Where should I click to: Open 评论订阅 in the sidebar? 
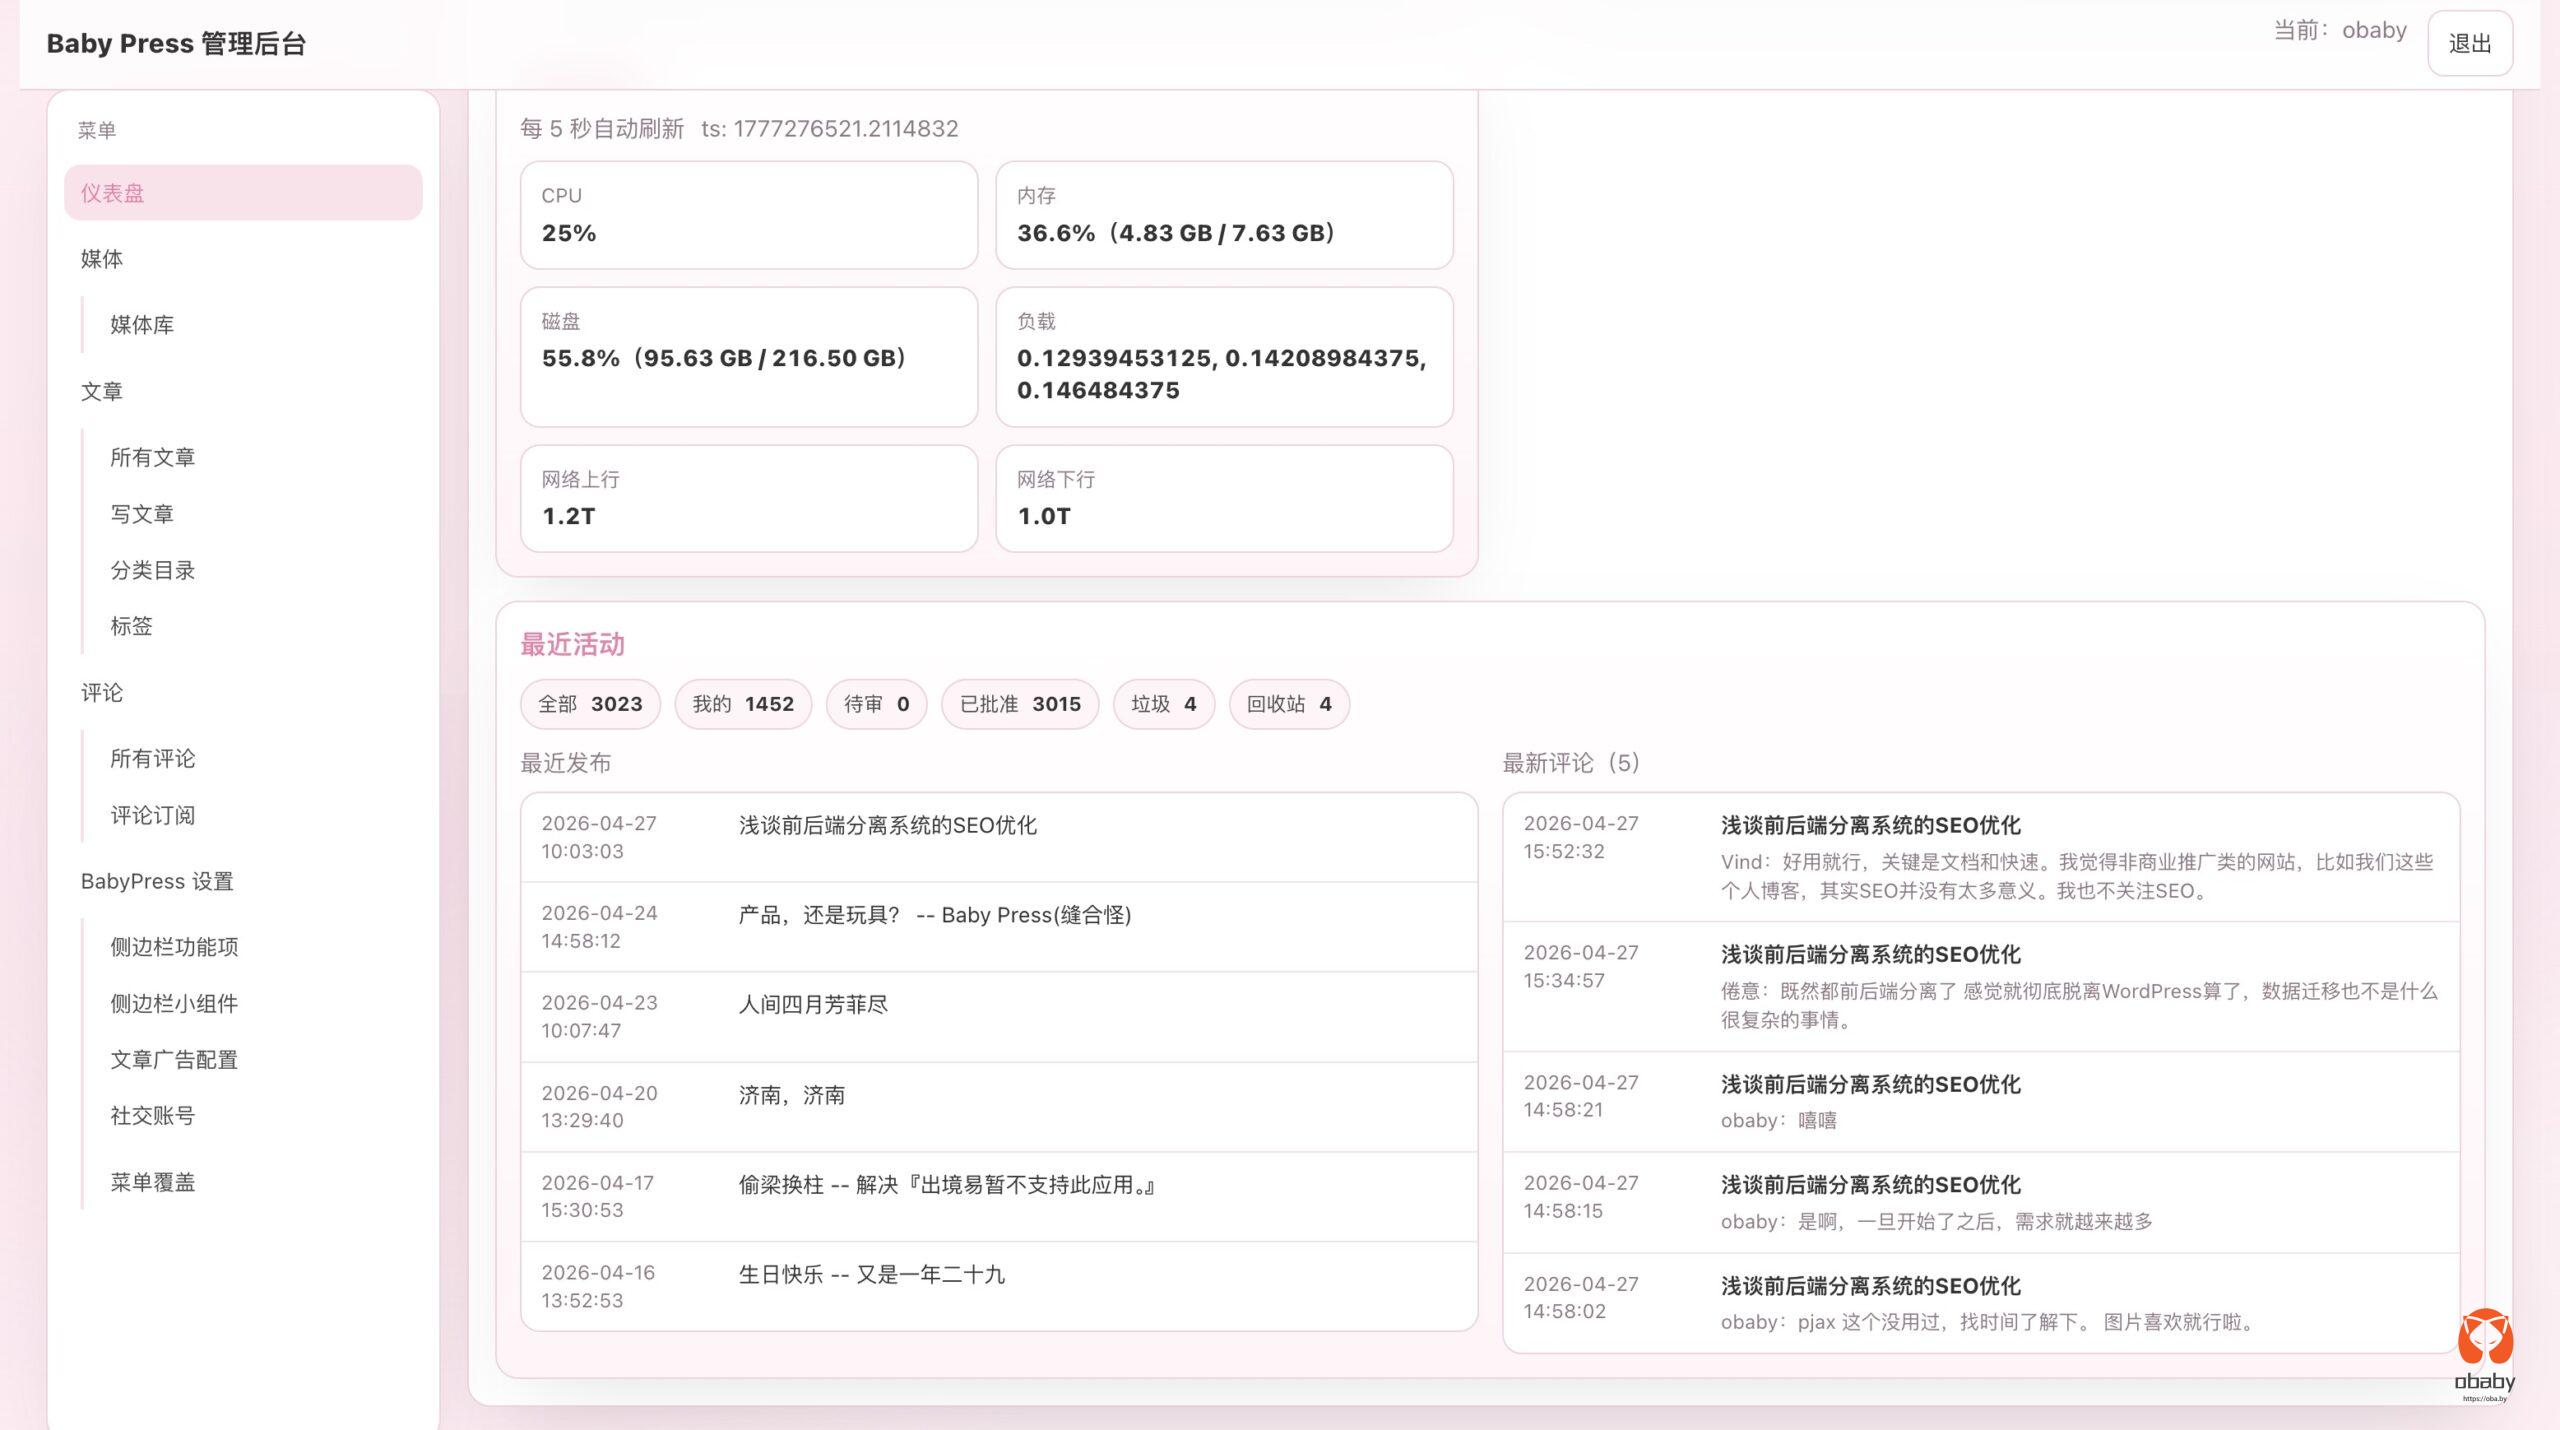click(x=153, y=815)
